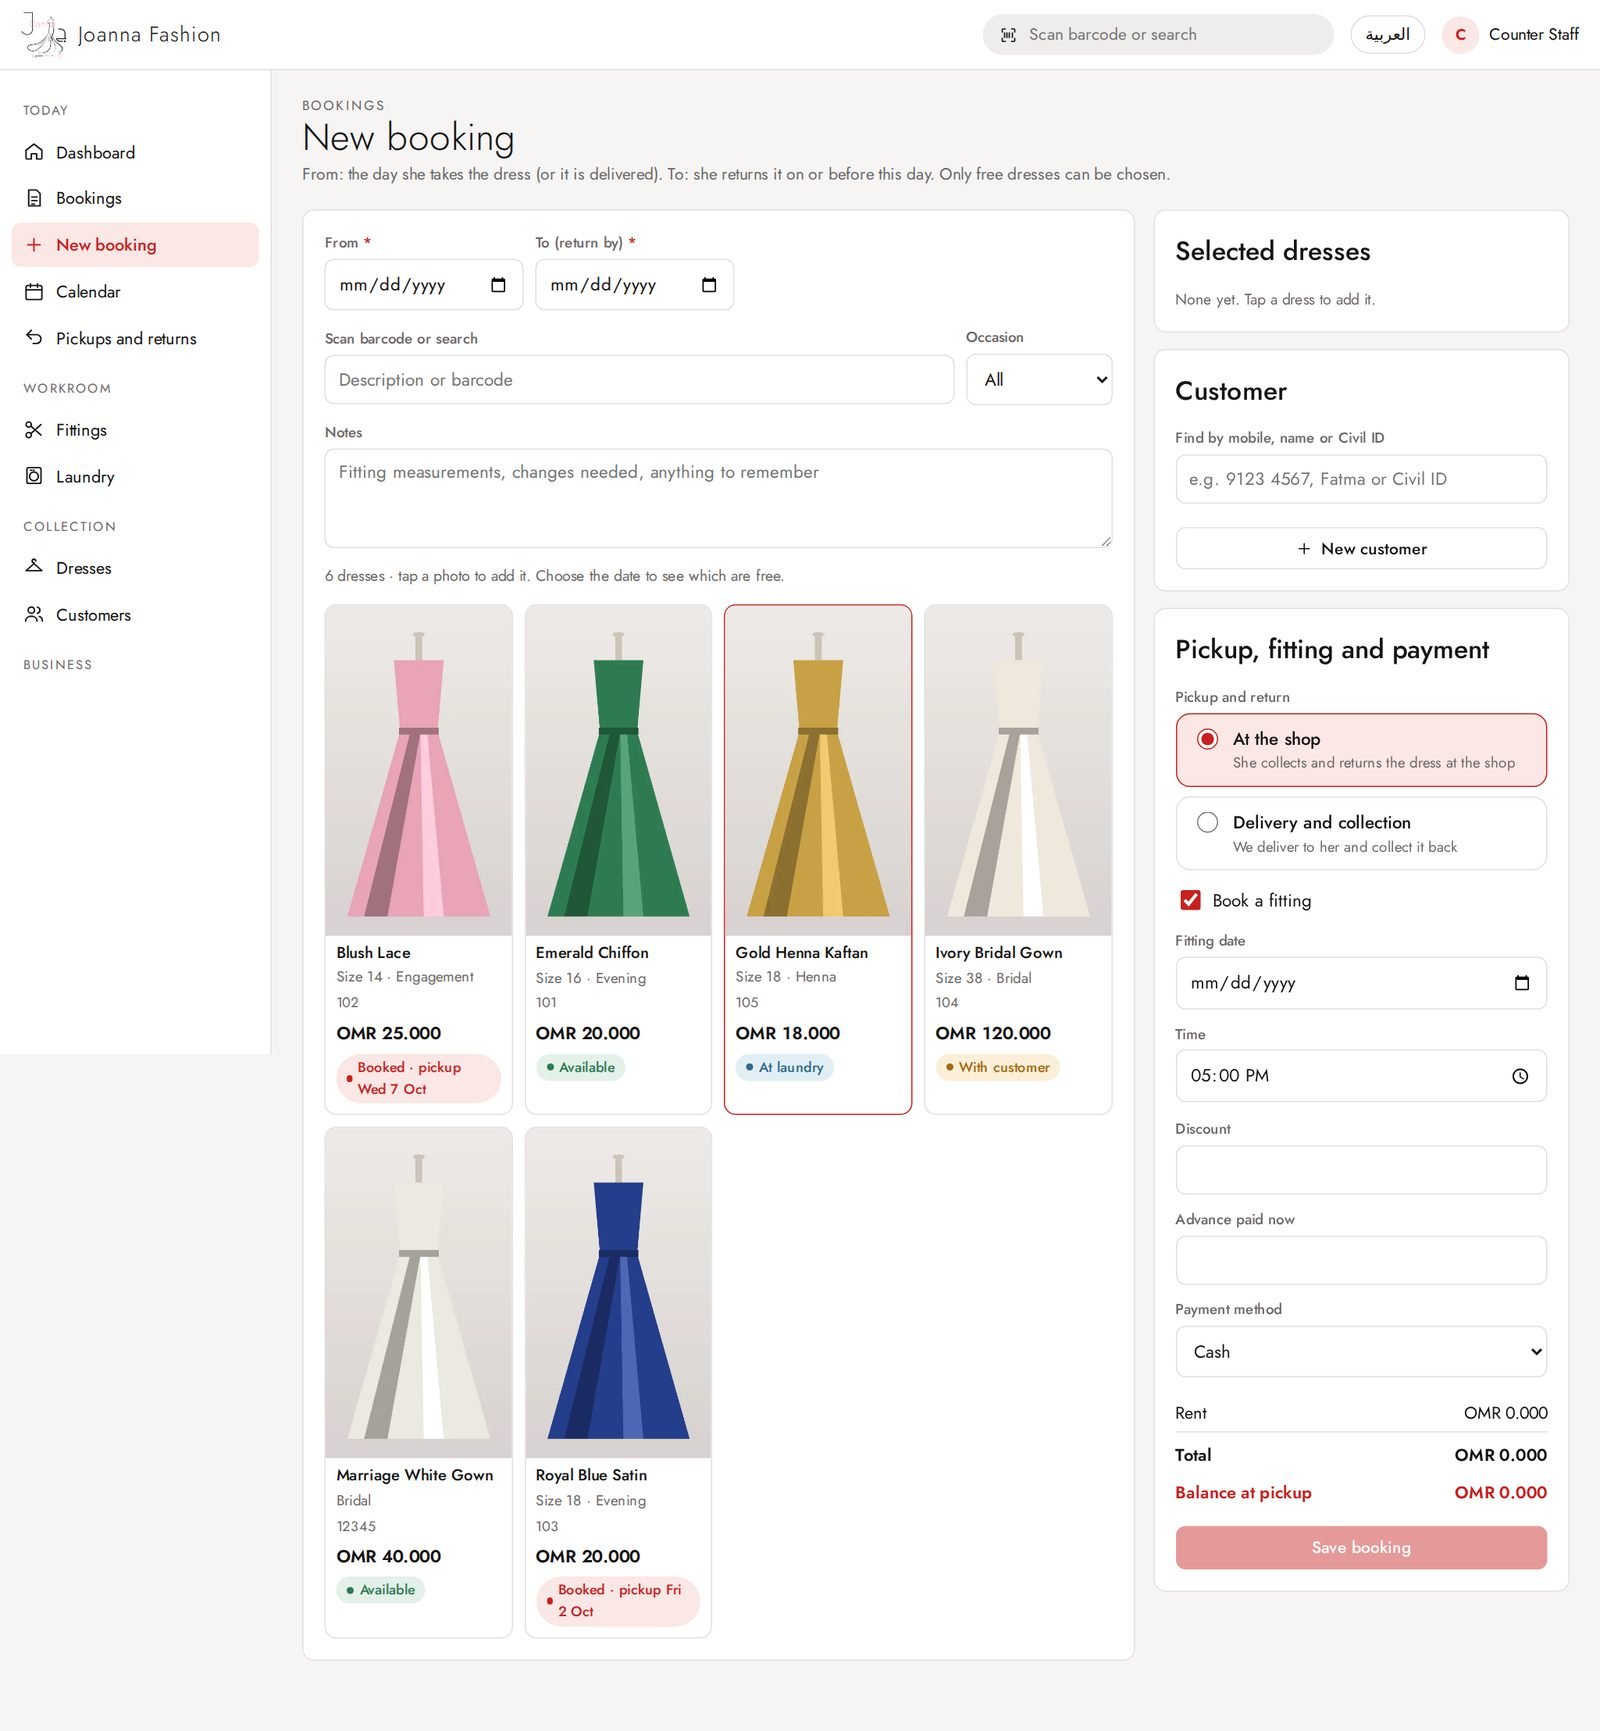Select the At the shop radio option
Image resolution: width=1600 pixels, height=1731 pixels.
(x=1207, y=739)
